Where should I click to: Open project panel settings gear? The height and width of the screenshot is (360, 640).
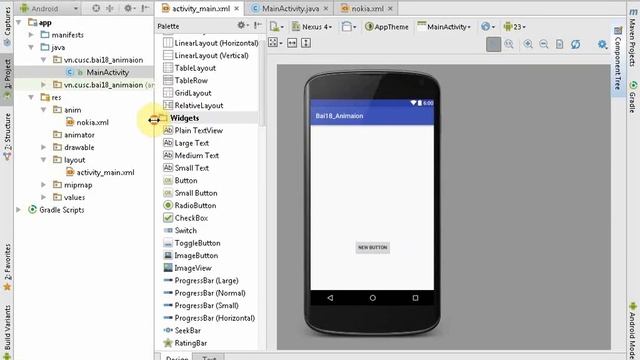pyautogui.click(x=129, y=8)
